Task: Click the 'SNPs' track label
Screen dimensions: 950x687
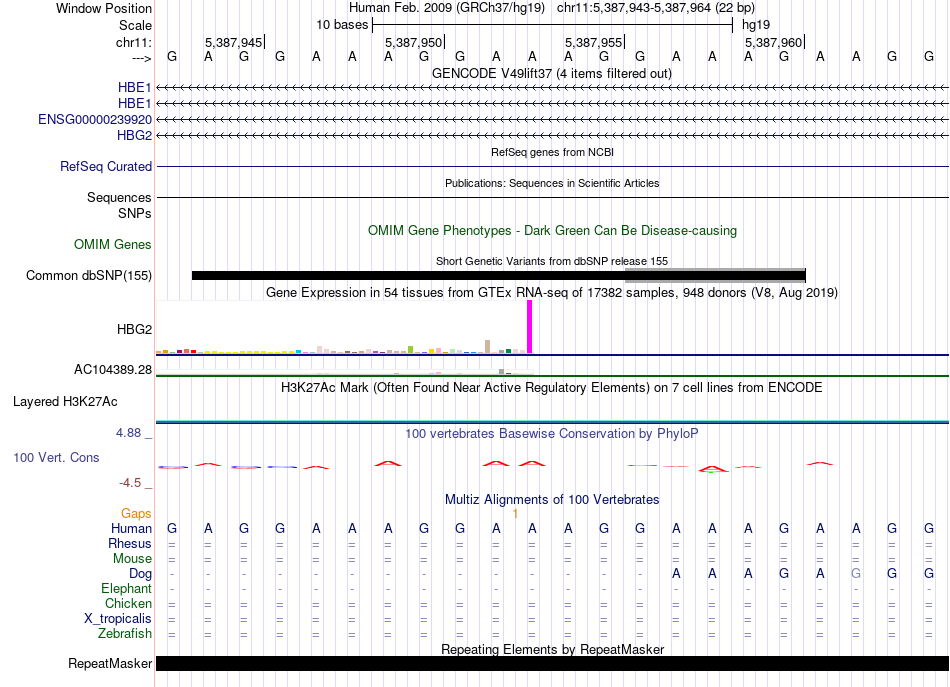Action: [x=135, y=213]
